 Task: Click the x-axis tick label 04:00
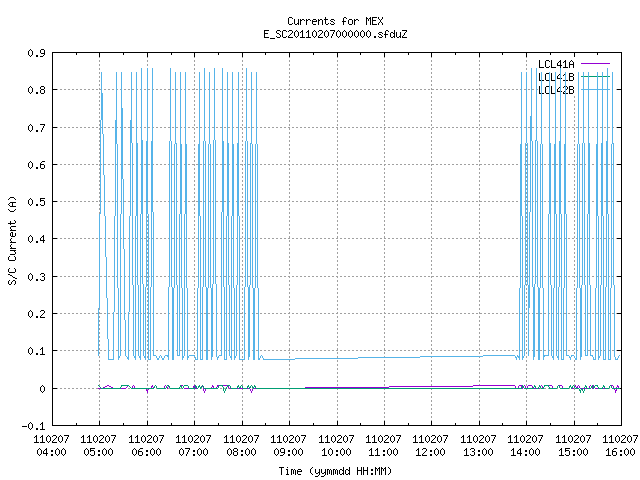51,452
